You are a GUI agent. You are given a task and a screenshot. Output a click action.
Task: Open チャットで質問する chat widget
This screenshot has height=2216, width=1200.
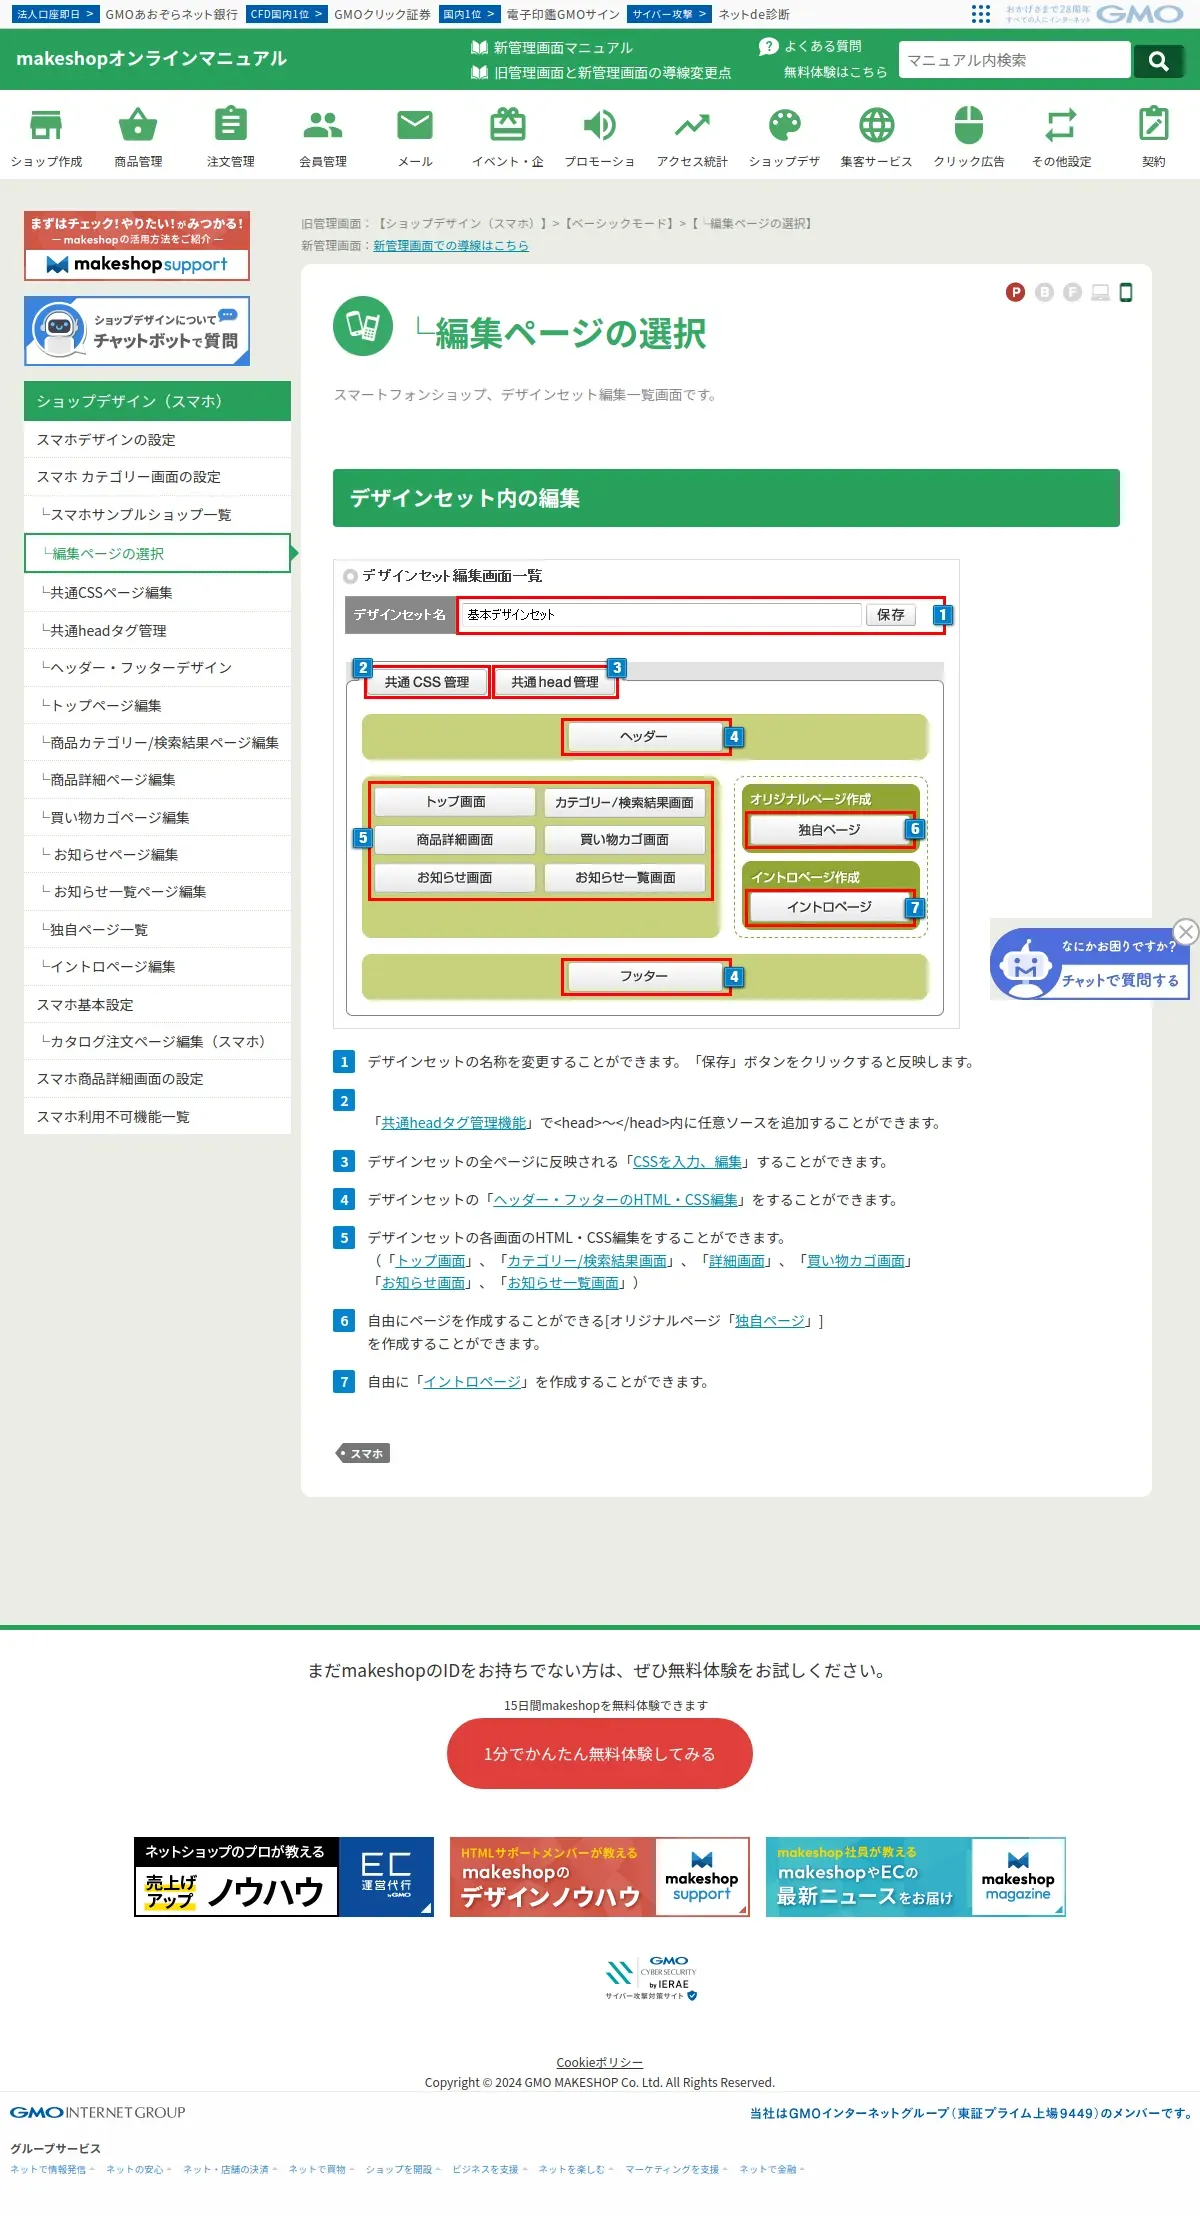(1089, 963)
